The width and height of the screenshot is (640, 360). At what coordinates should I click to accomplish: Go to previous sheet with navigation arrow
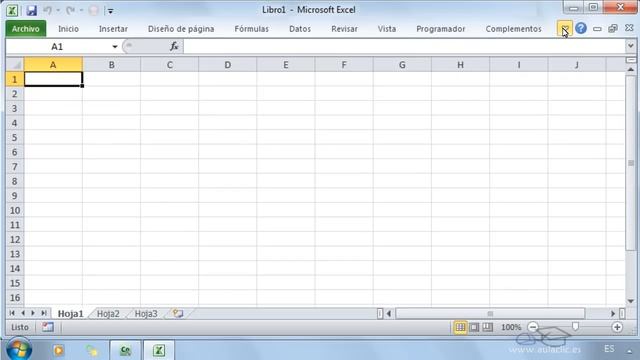tap(22, 313)
